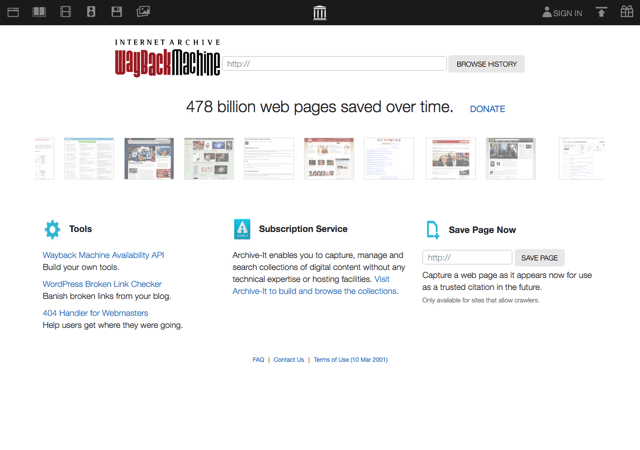
Task: Open the Terms of Use footer link
Action: click(350, 359)
